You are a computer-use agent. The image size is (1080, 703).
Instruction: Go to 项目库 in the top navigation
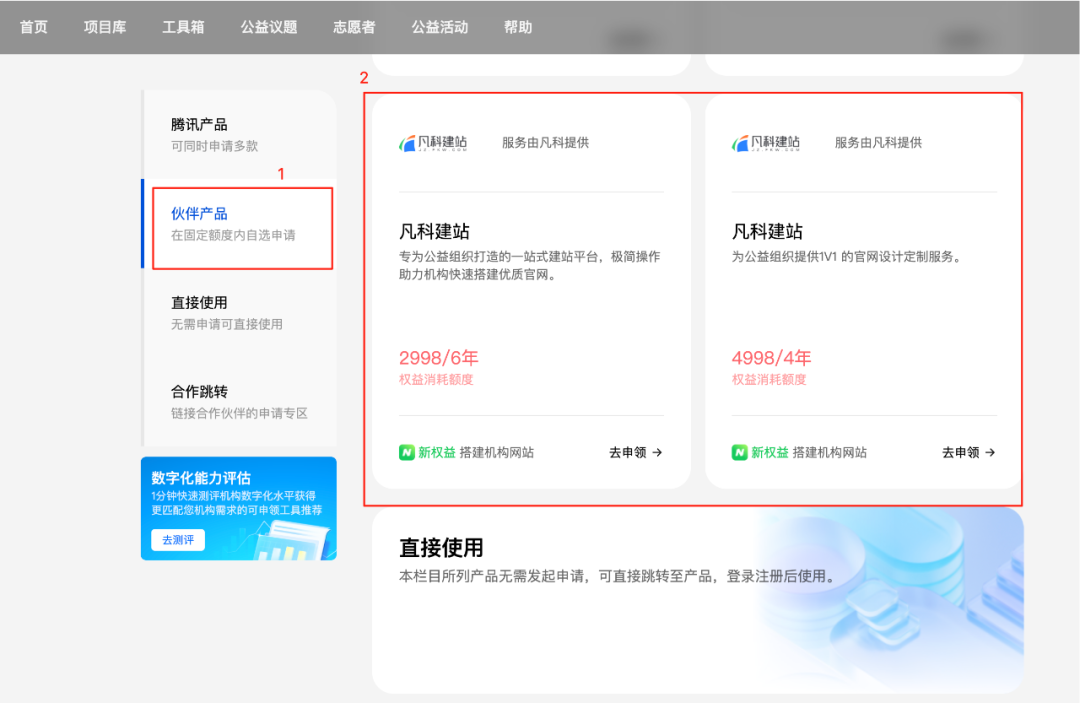click(x=105, y=27)
